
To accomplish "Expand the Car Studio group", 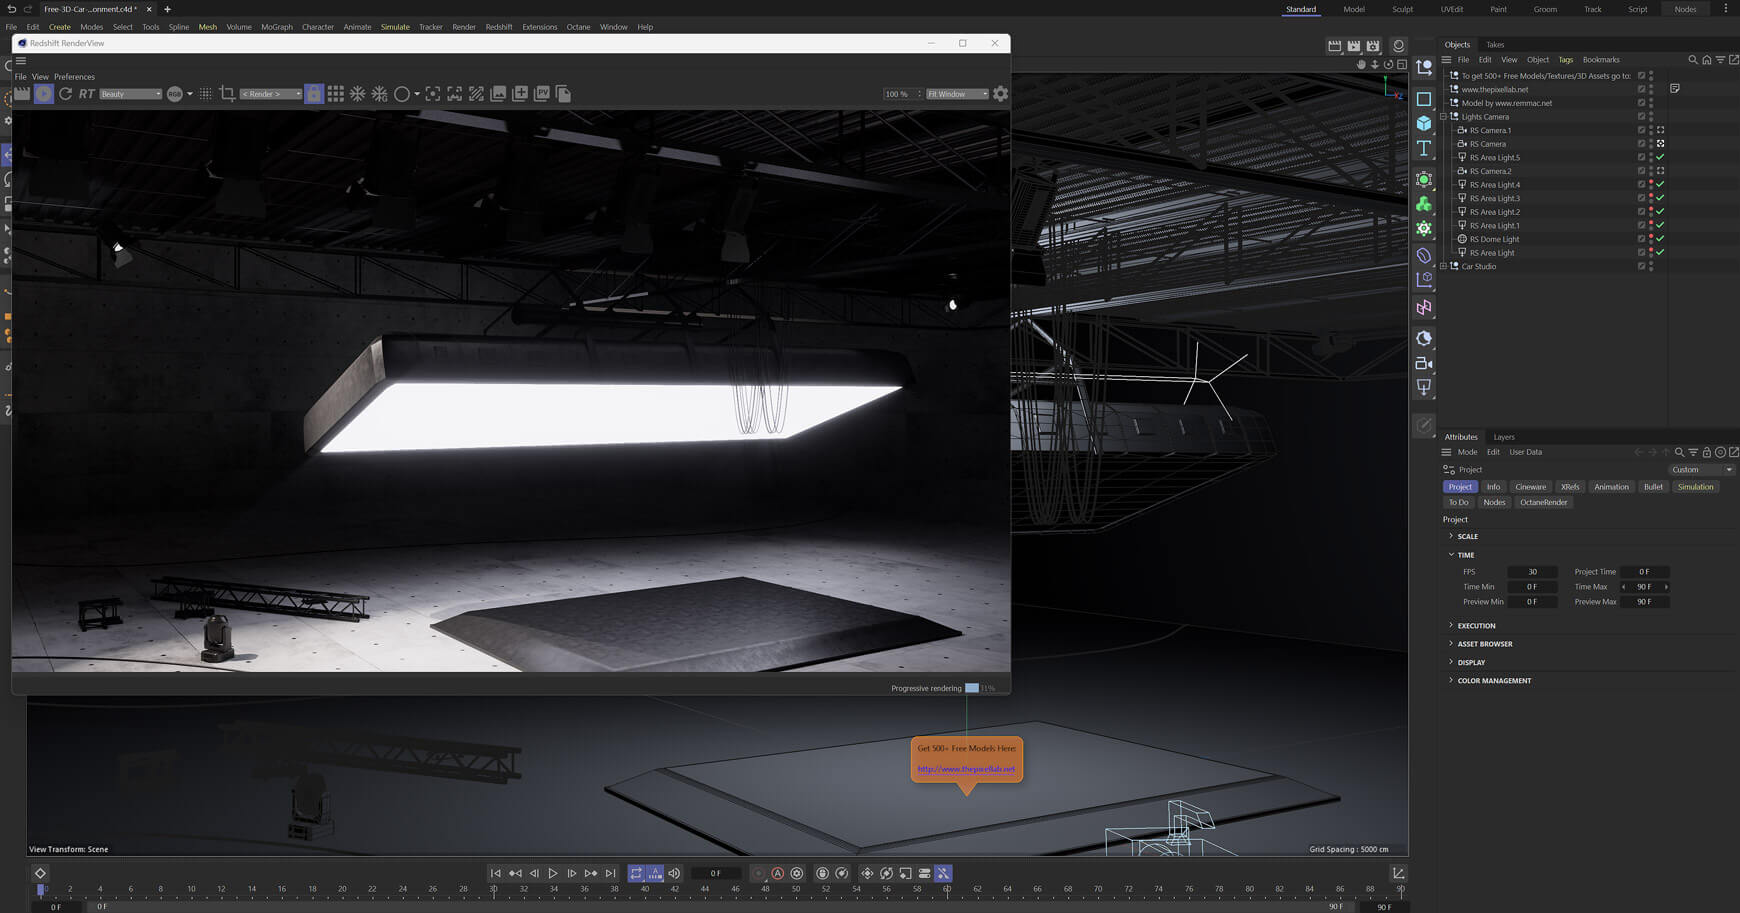I will pyautogui.click(x=1443, y=266).
